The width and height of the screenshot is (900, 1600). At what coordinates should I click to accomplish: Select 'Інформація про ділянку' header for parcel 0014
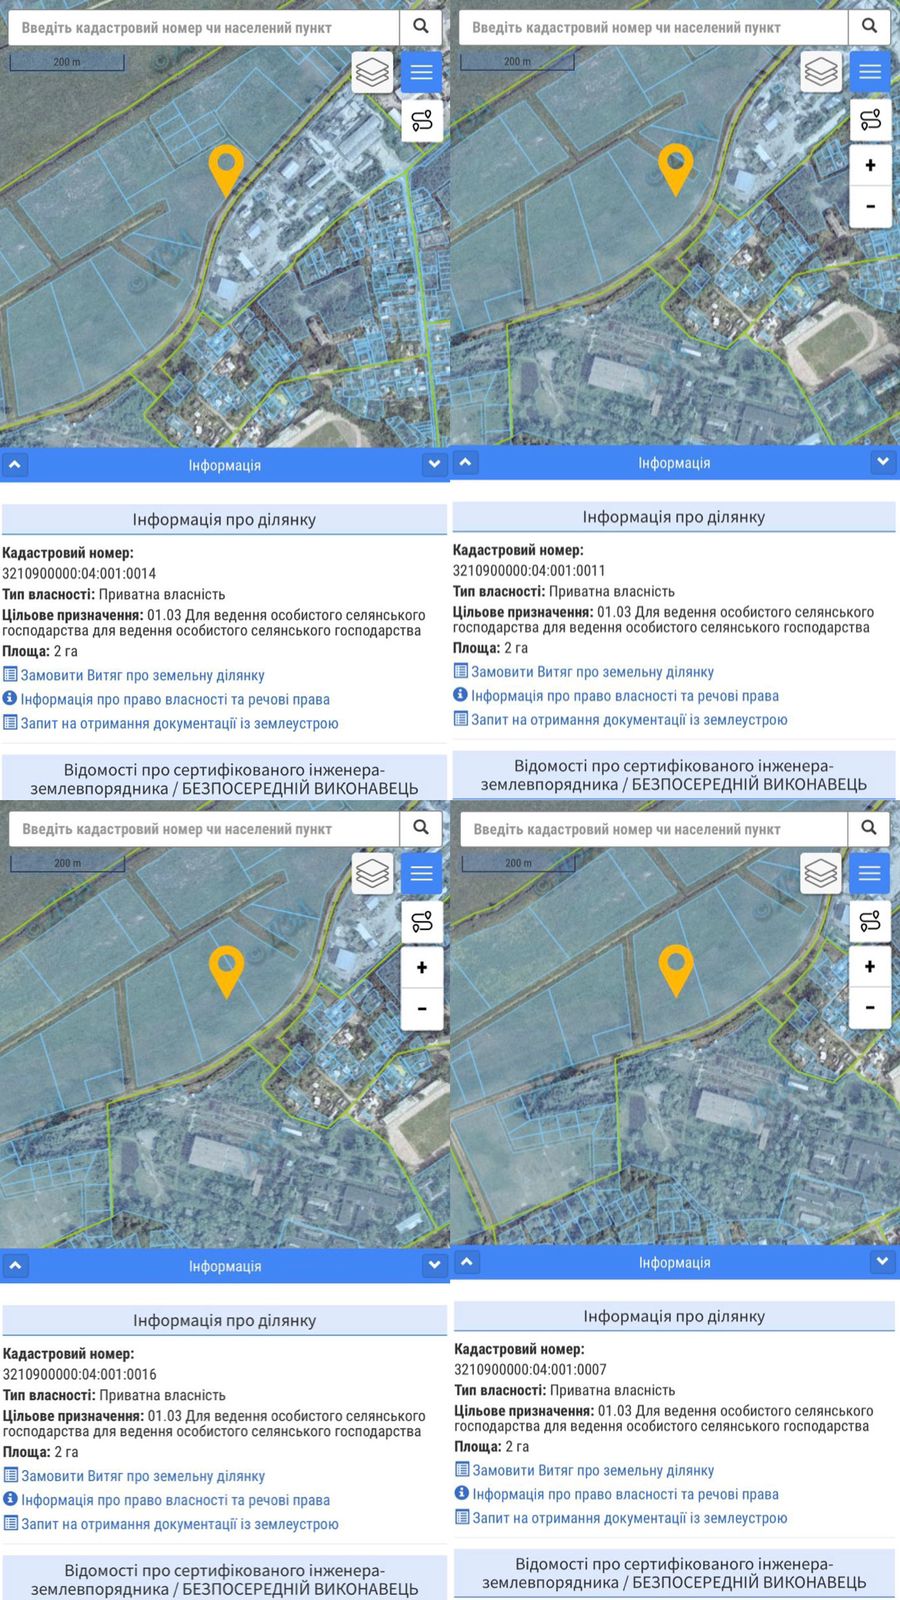(224, 520)
